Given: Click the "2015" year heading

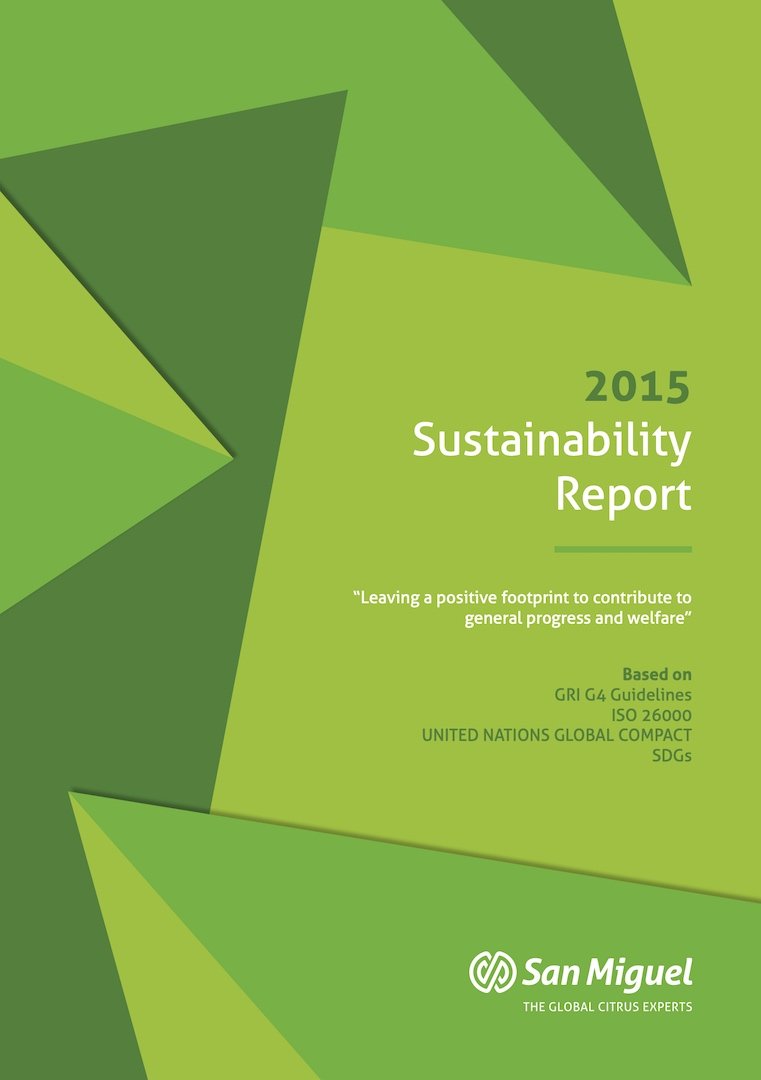Looking at the screenshot, I should point(637,387).
